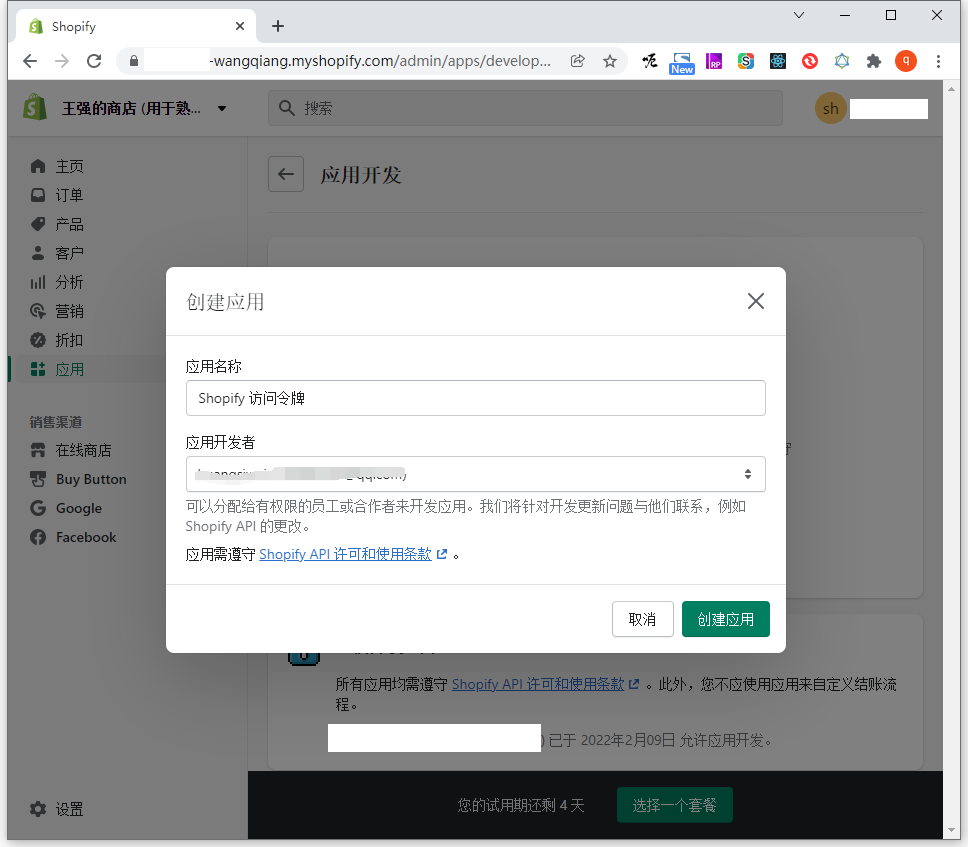
Task: Open 主页 in the sidebar
Action: 69,166
